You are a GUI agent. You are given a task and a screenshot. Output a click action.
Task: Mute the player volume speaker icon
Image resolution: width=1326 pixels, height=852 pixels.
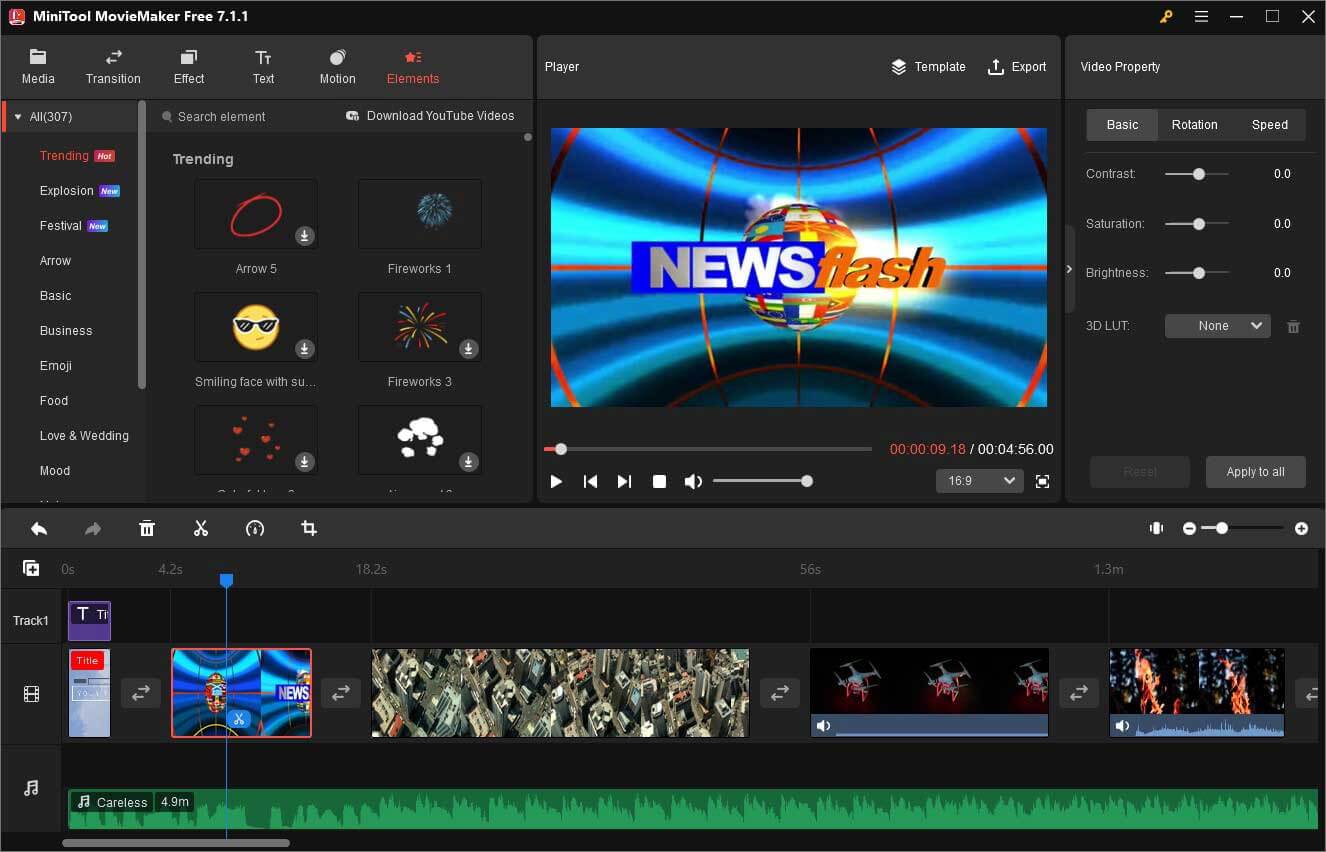click(693, 481)
